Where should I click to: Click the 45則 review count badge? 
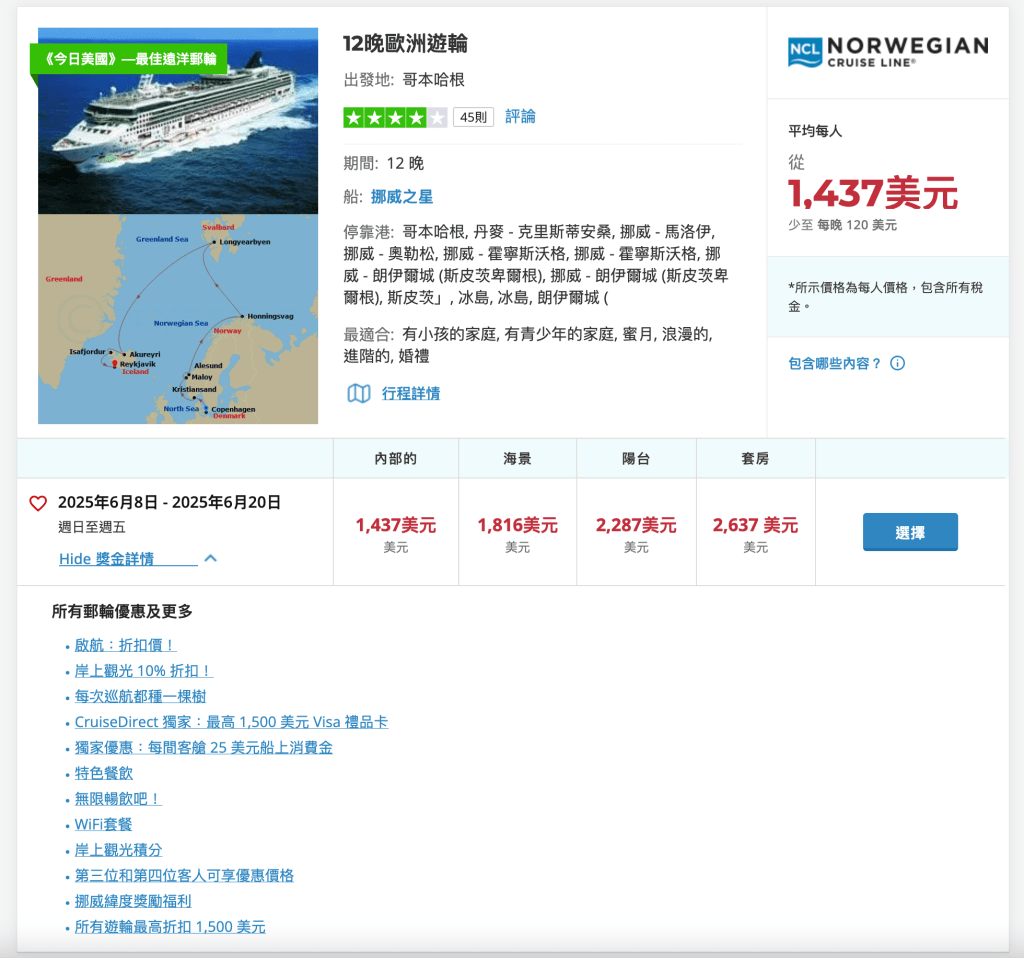[473, 117]
